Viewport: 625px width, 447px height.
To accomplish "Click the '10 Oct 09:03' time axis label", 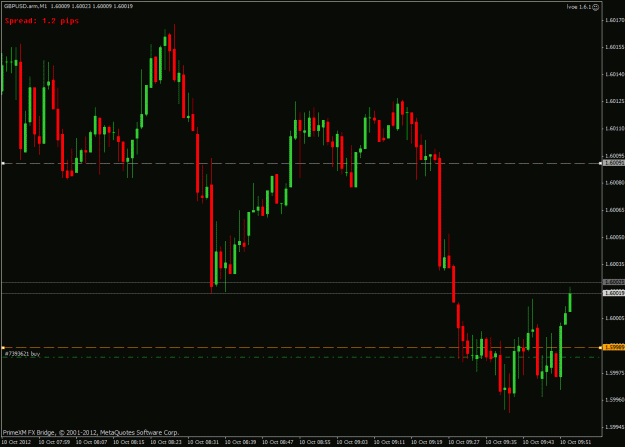I will (352, 442).
